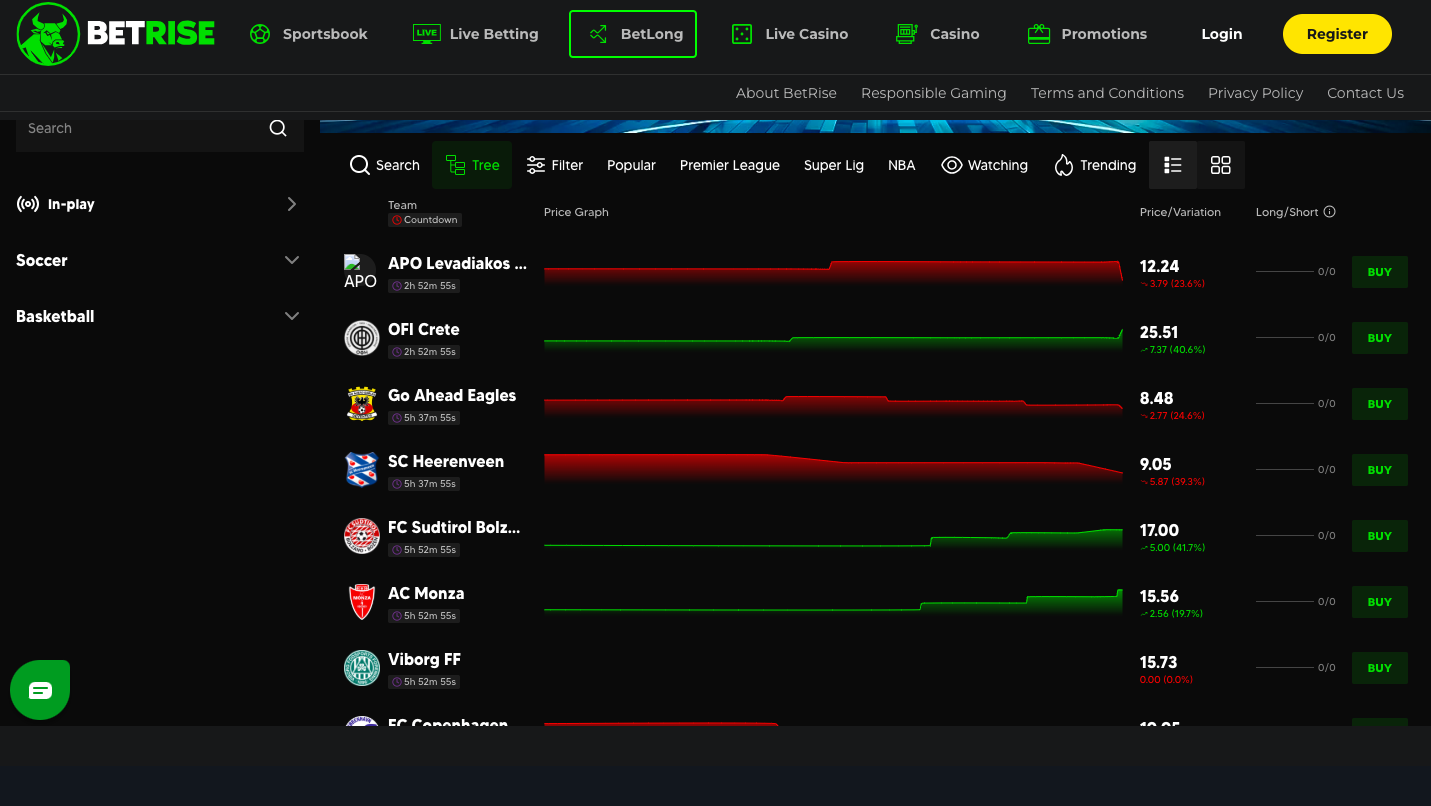The image size is (1431, 806).
Task: Open Responsible Gaming page
Action: click(x=934, y=93)
